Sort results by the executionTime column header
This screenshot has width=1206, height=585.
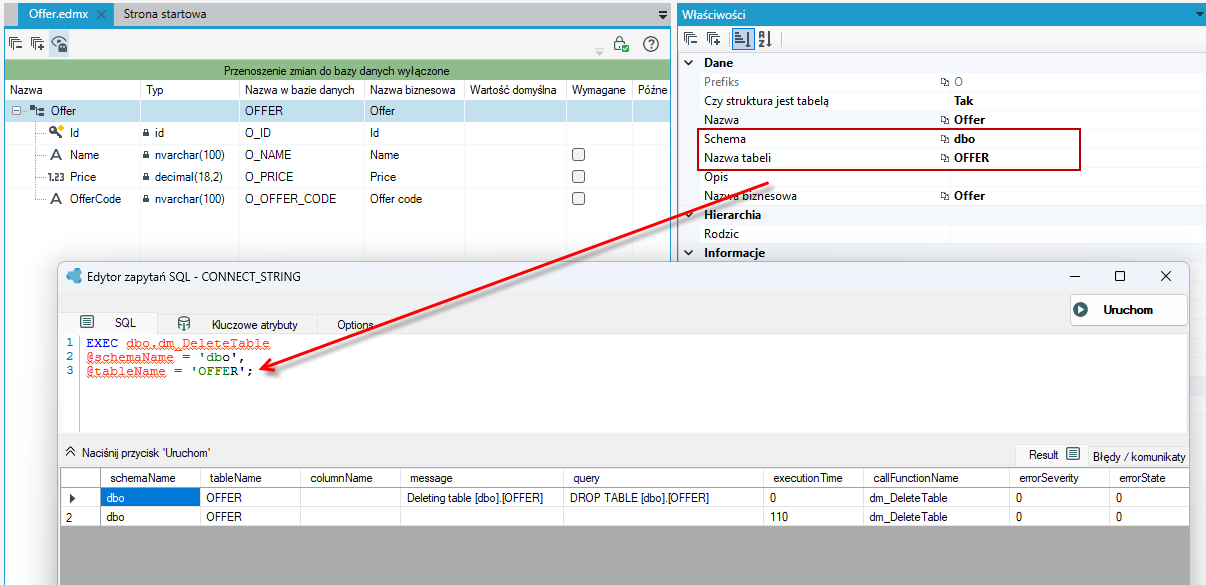point(813,478)
